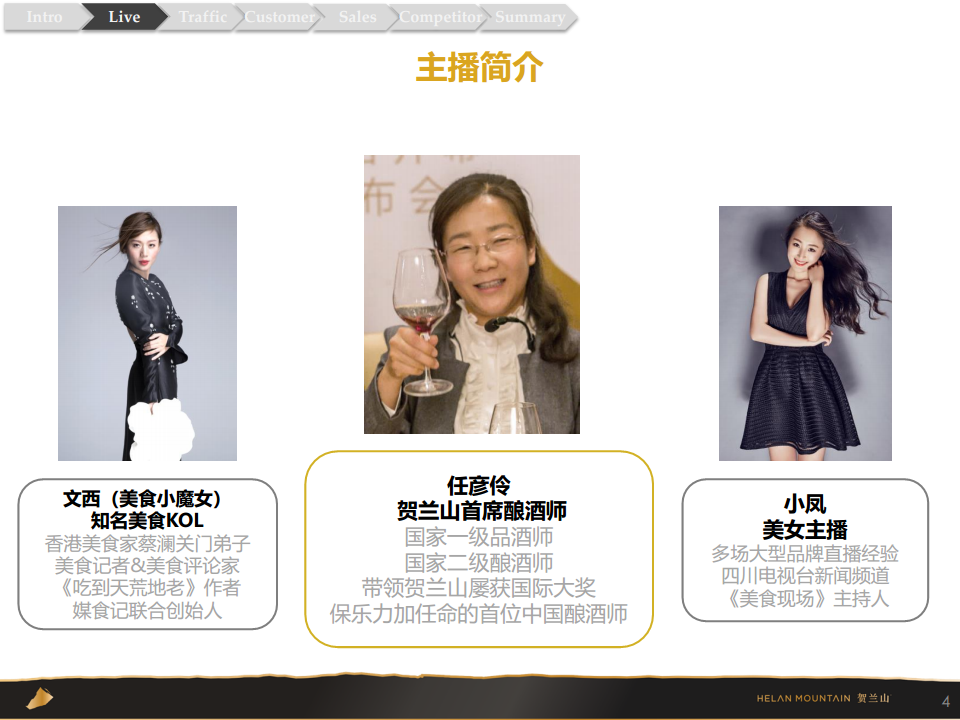This screenshot has height=720, width=960.
Task: Select the photo of 任彦伶 holding wine glass
Action: click(x=472, y=294)
